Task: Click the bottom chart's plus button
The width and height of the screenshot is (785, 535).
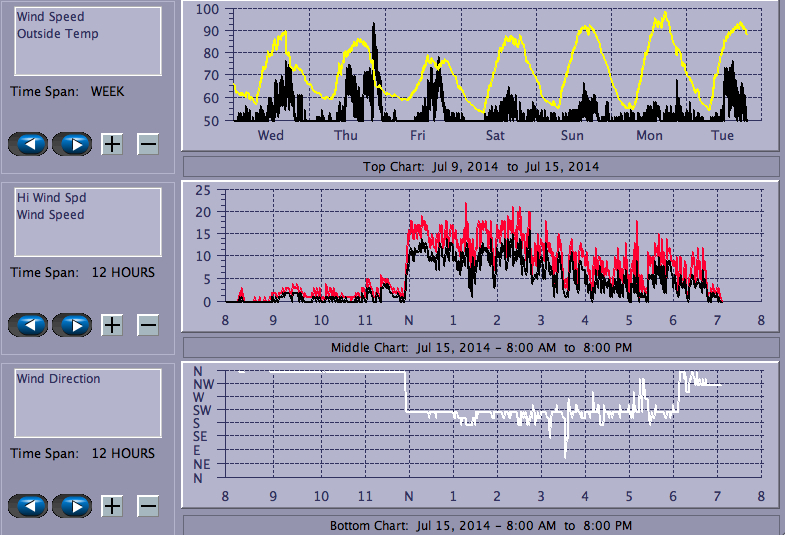Action: click(112, 506)
